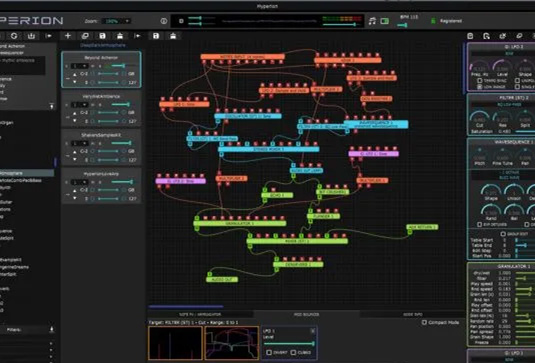Click the plus icon to add a layer
This screenshot has height=363, width=535.
pos(68,36)
